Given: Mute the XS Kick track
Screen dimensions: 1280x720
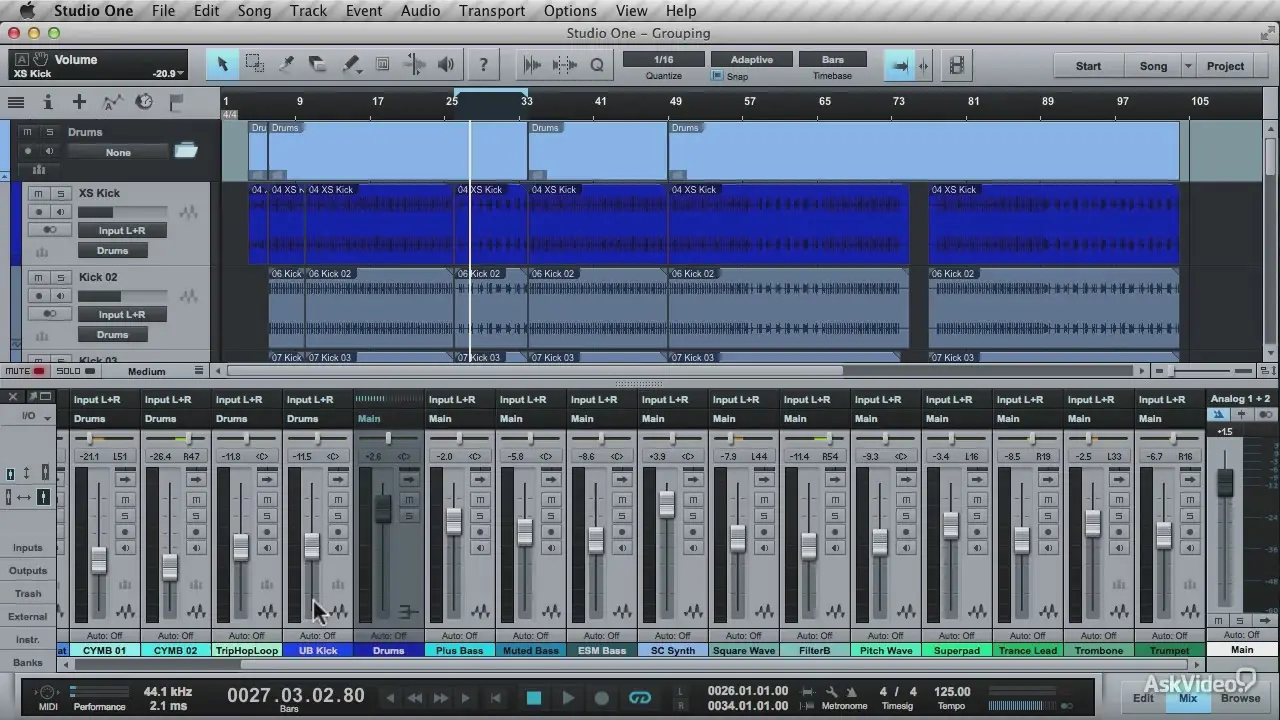Looking at the screenshot, I should pos(39,193).
